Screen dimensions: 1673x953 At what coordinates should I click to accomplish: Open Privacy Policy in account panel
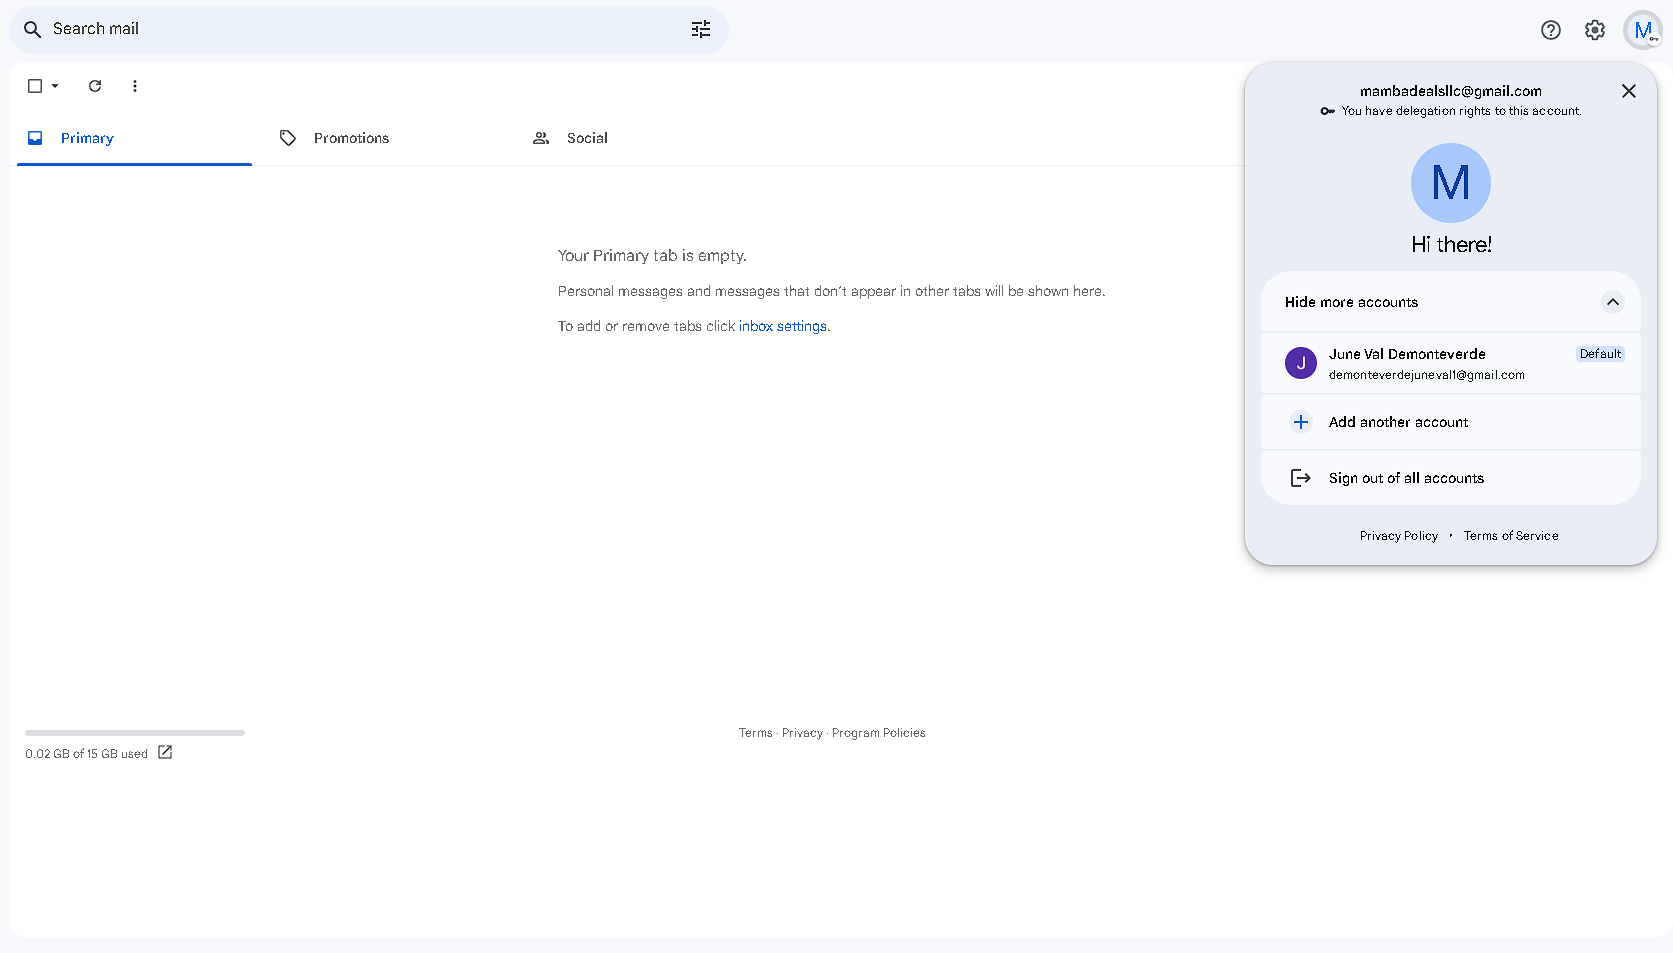1398,536
